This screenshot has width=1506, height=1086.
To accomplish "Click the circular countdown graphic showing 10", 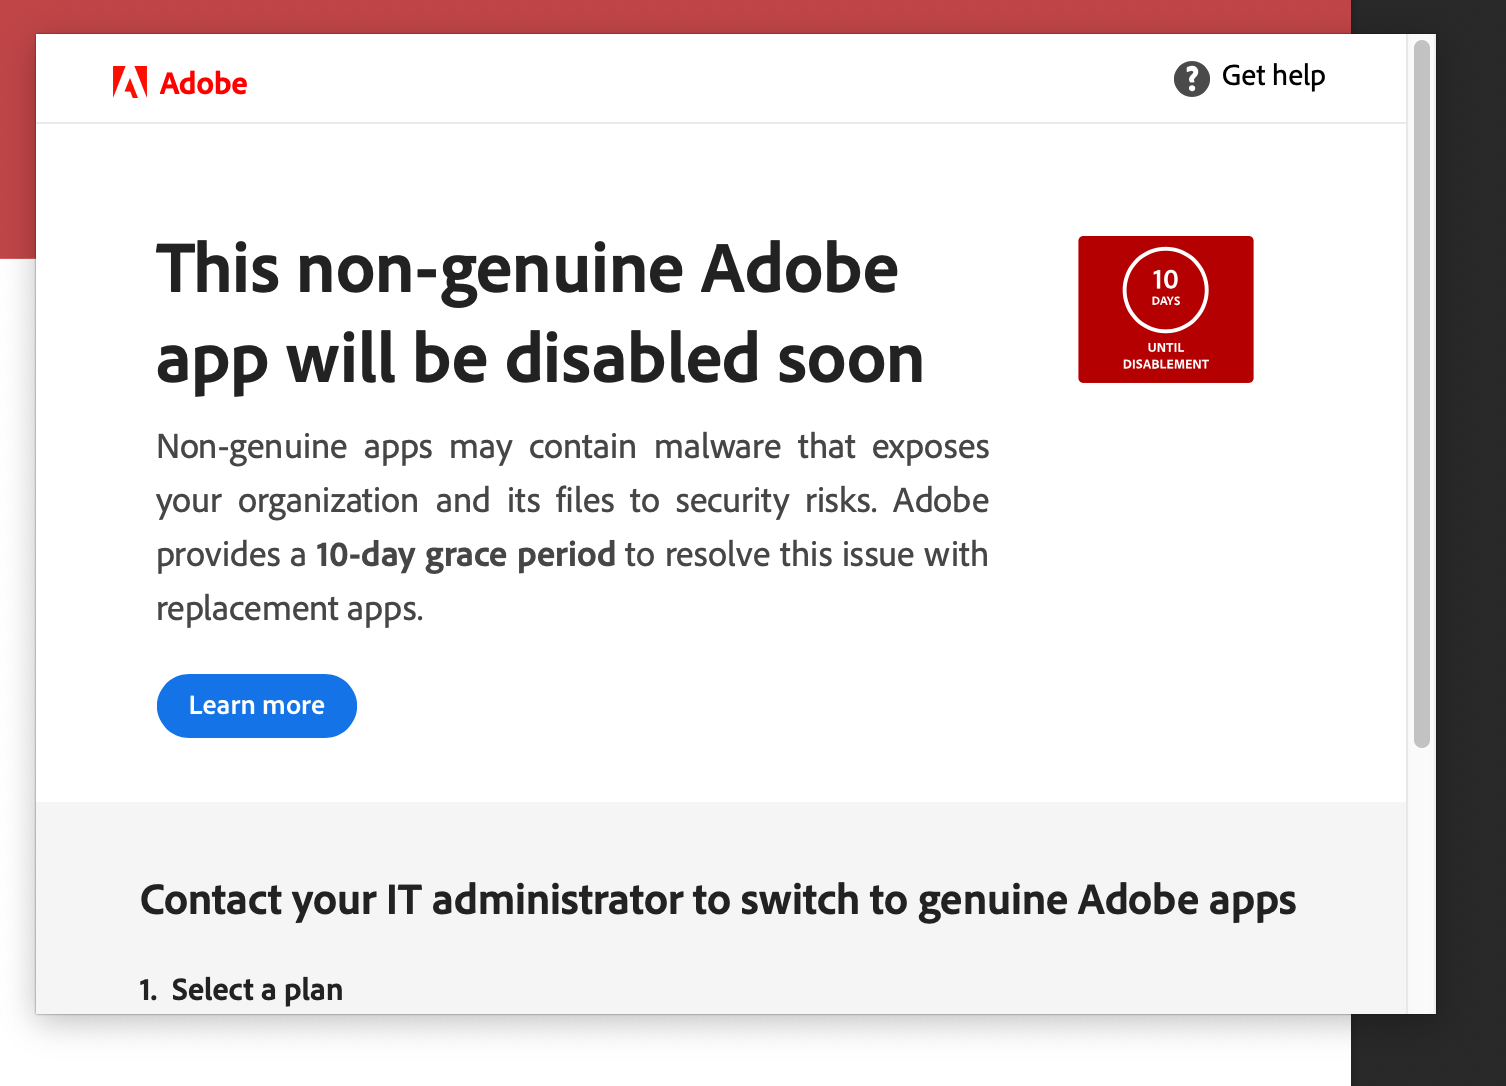I will (x=1165, y=291).
